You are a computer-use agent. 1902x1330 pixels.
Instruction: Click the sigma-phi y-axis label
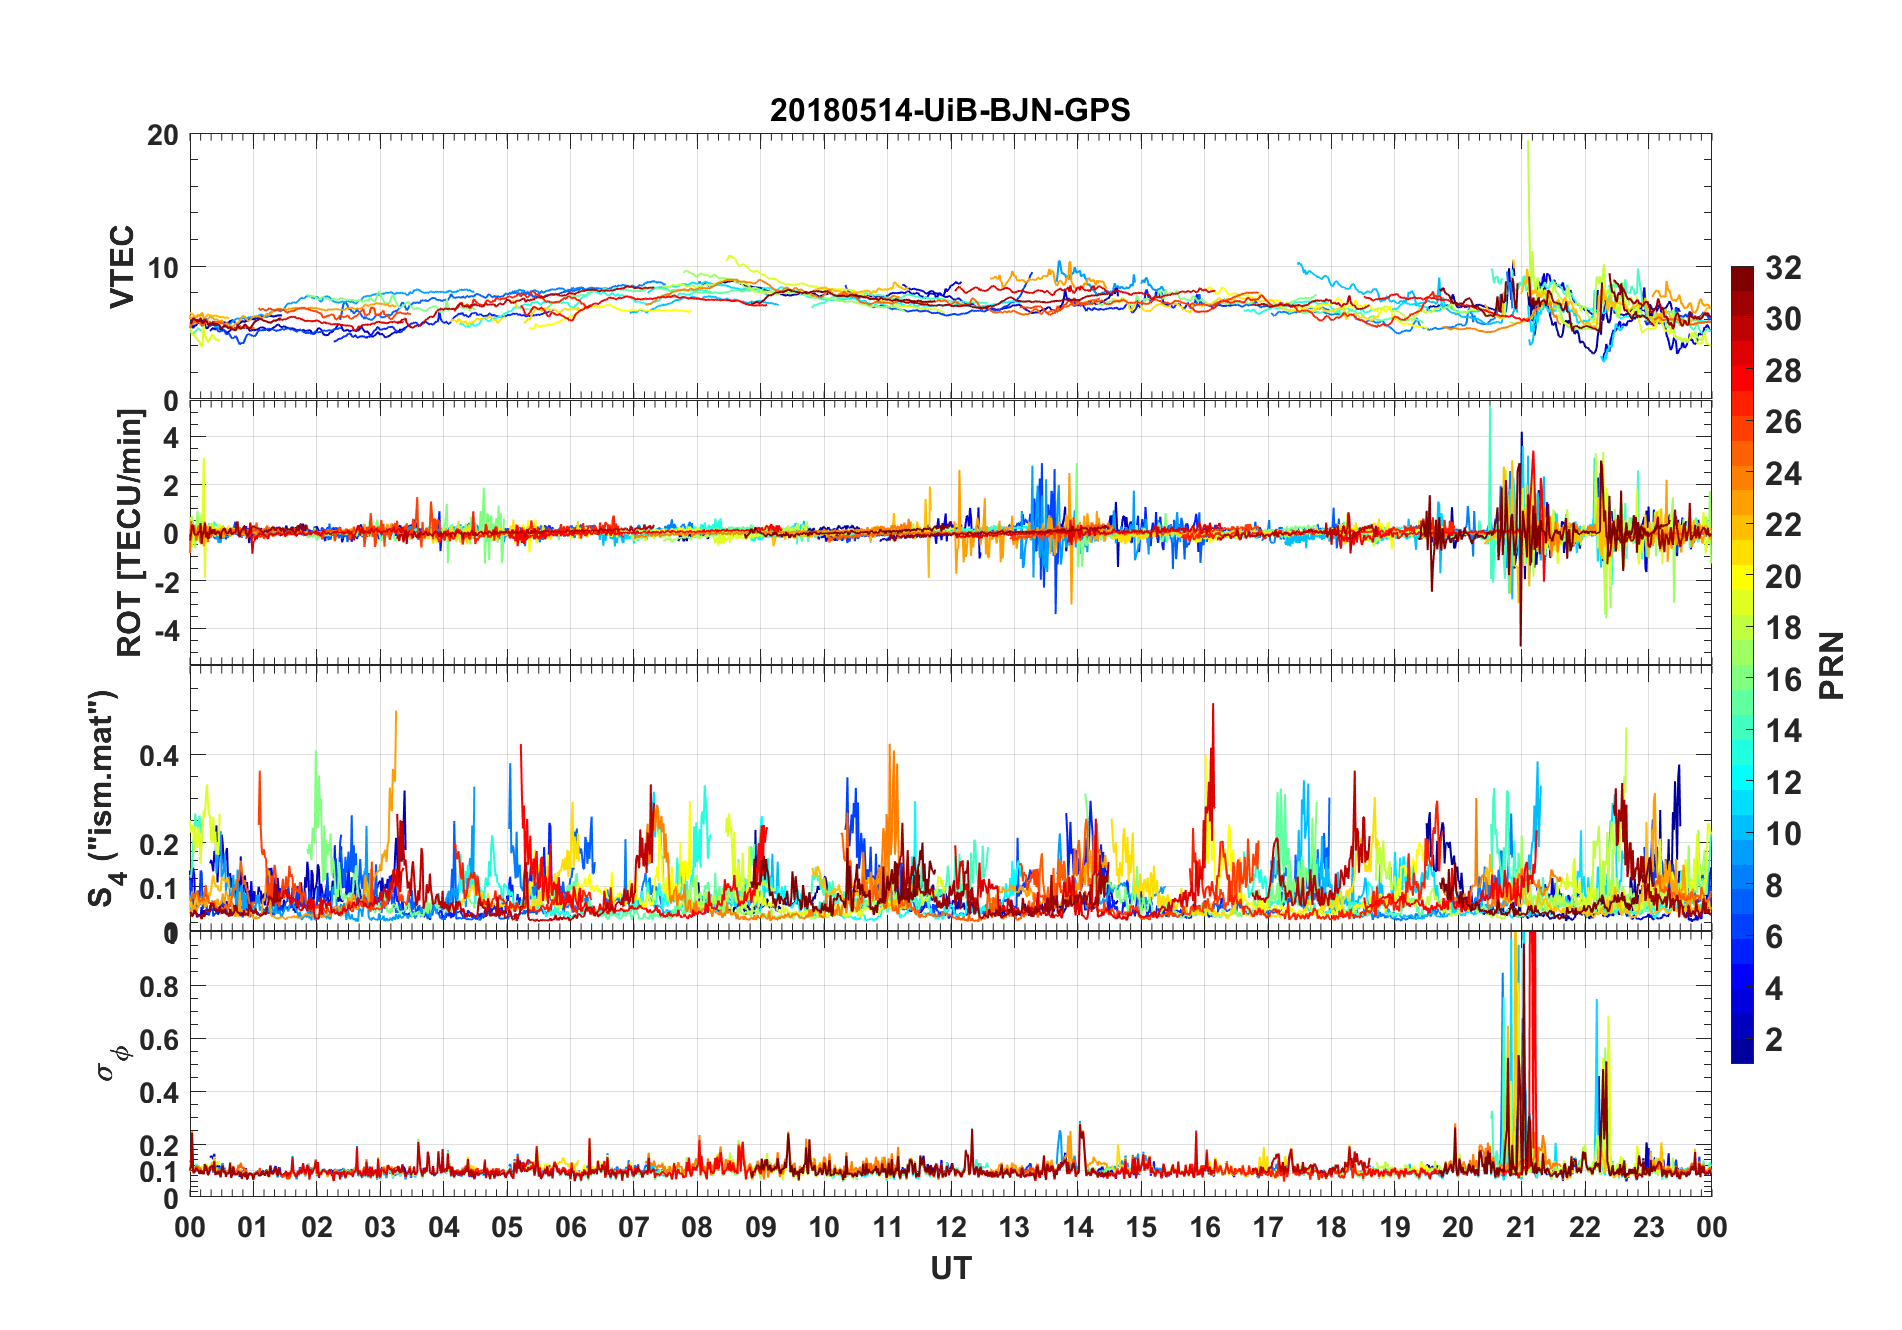(x=113, y=1062)
